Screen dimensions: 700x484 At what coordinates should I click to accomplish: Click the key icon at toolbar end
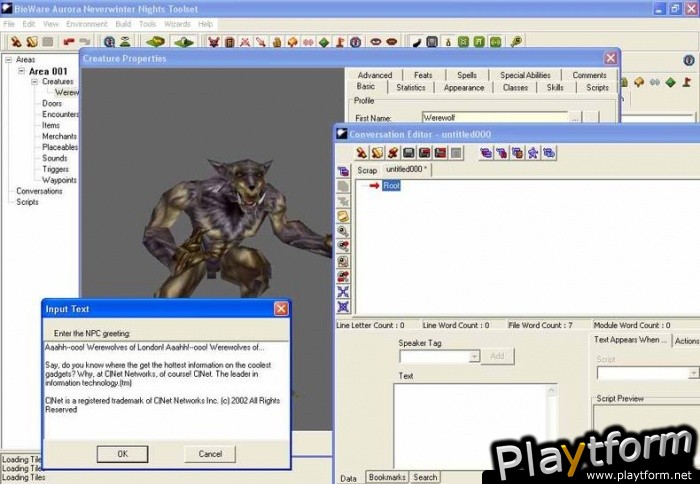[516, 42]
